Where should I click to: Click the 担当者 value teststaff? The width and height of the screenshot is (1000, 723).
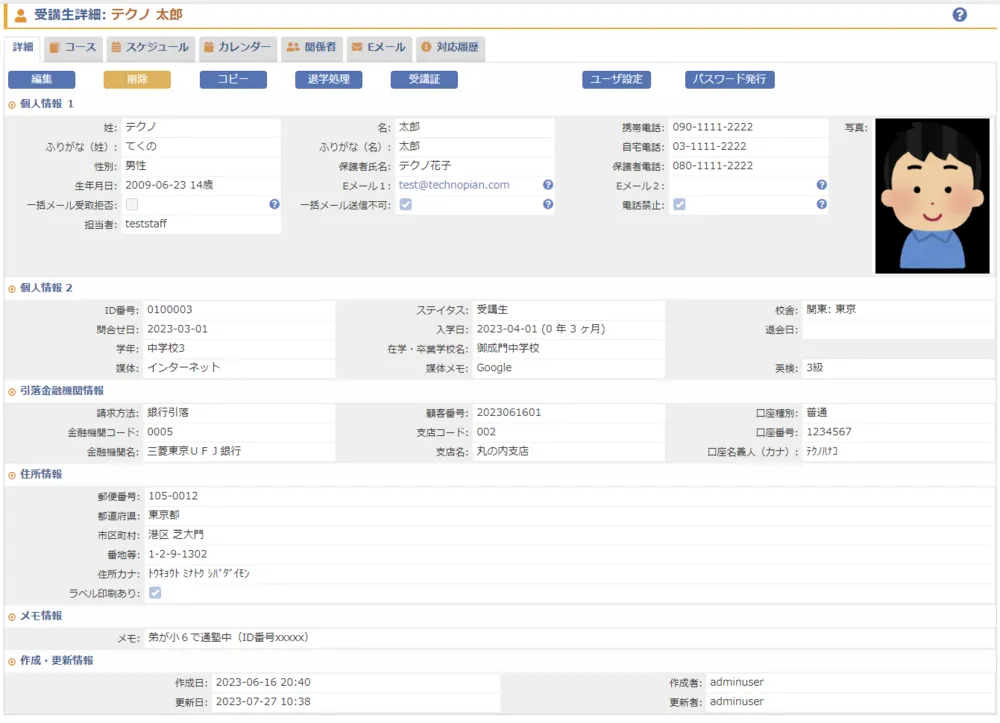[x=145, y=224]
